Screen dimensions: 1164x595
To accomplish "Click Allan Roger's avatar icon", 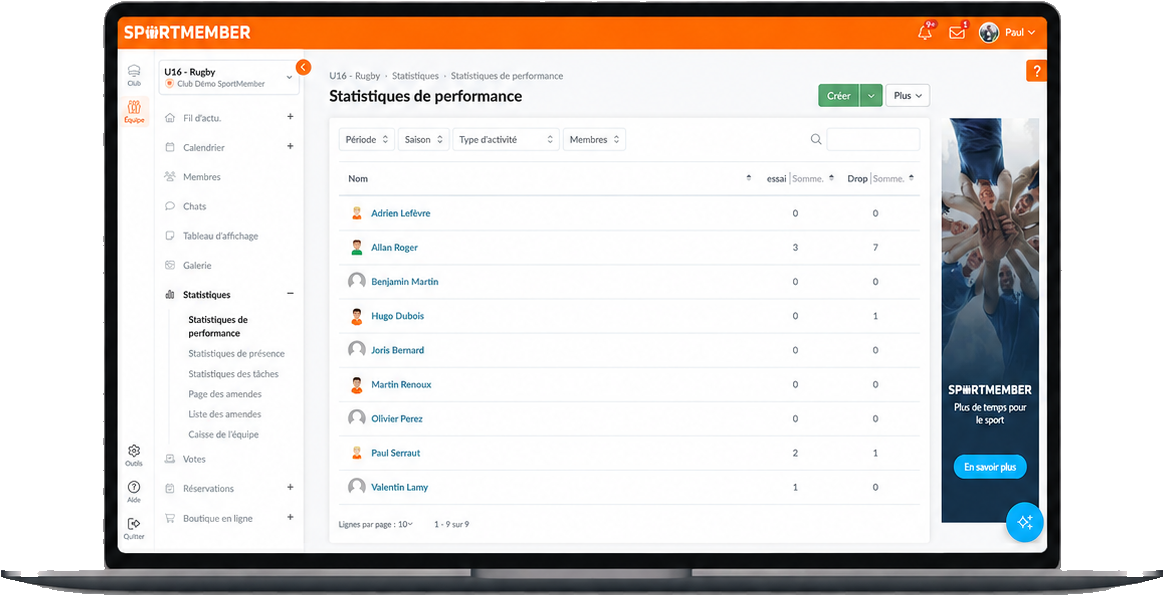I will pos(356,247).
